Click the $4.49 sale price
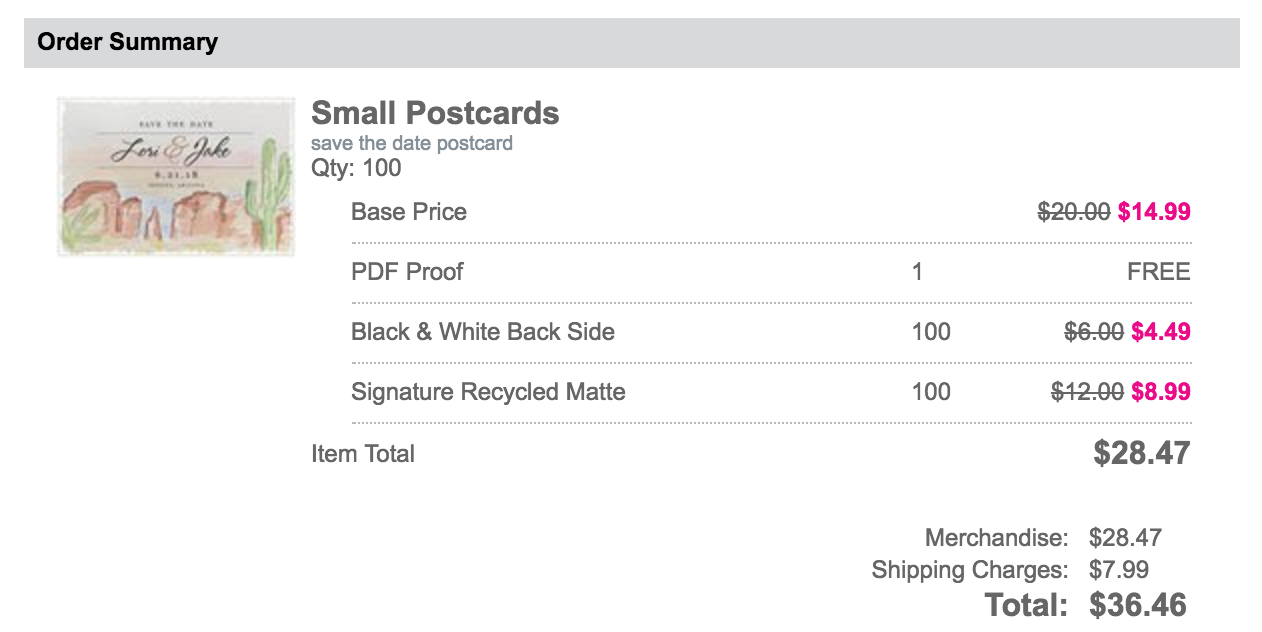 (1160, 332)
